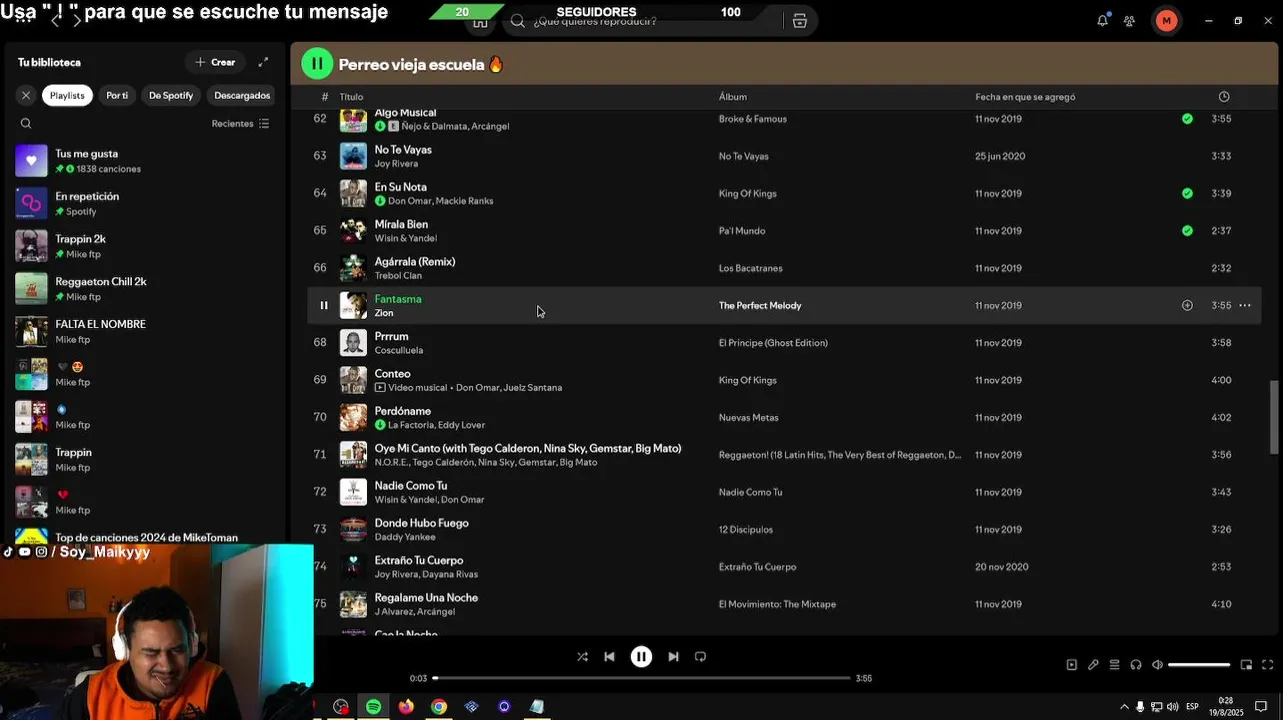Image resolution: width=1283 pixels, height=720 pixels.
Task: Show hidden system tray icons chevron
Action: click(x=1124, y=706)
